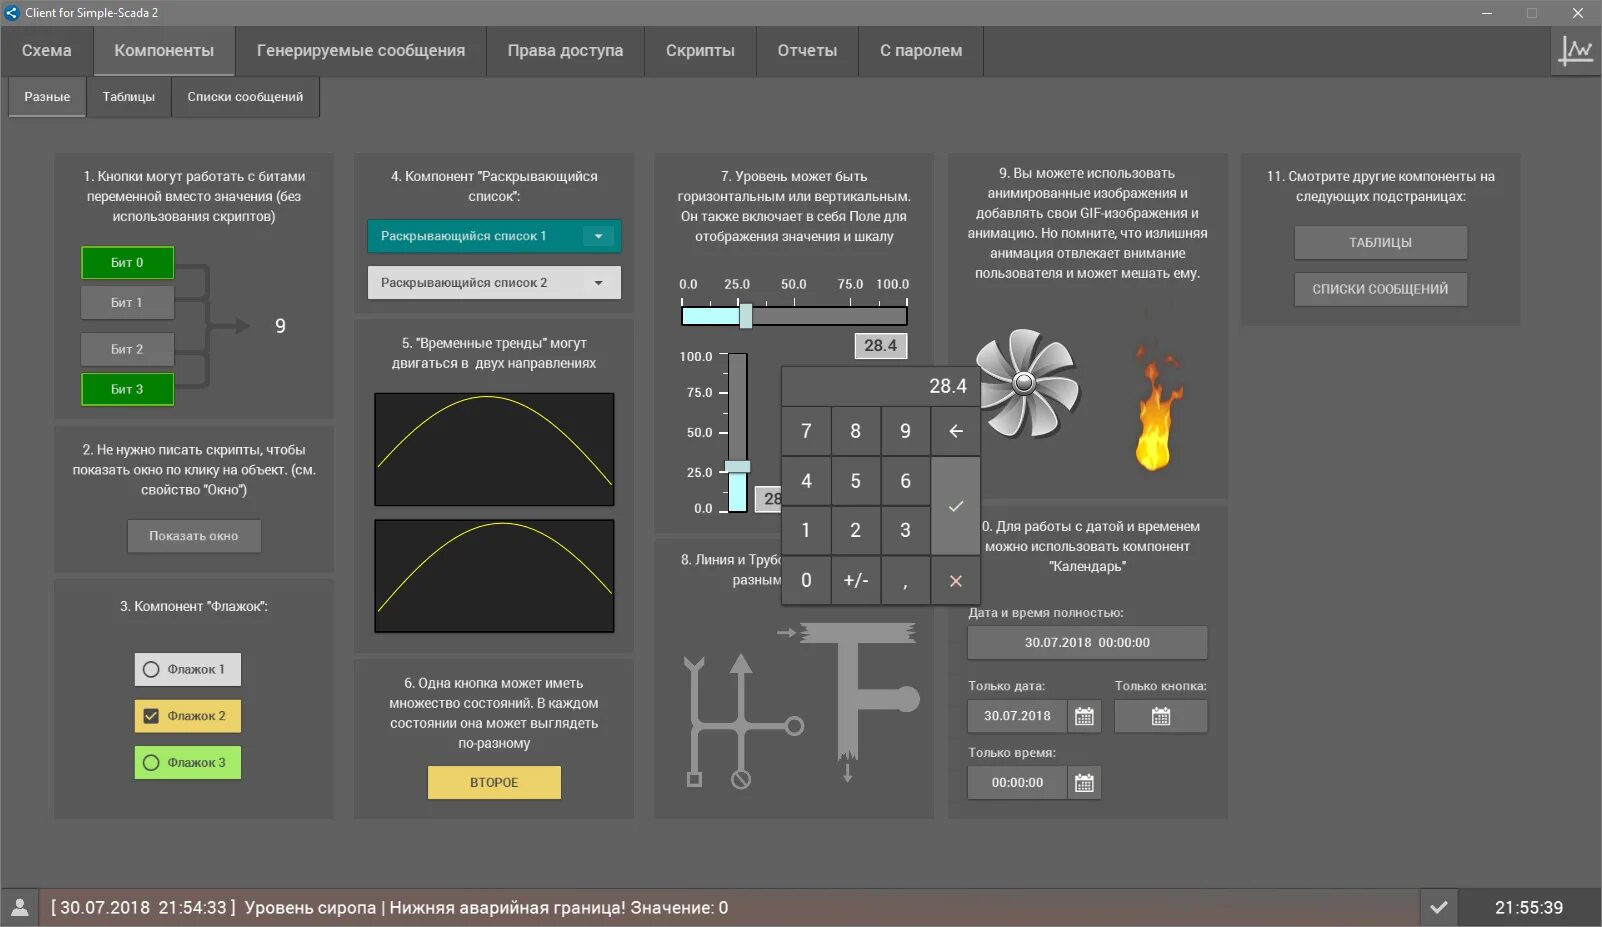Image resolution: width=1602 pixels, height=927 pixels.
Task: Open the ТАБЛИЦЫ subpage button
Action: coord(1380,242)
